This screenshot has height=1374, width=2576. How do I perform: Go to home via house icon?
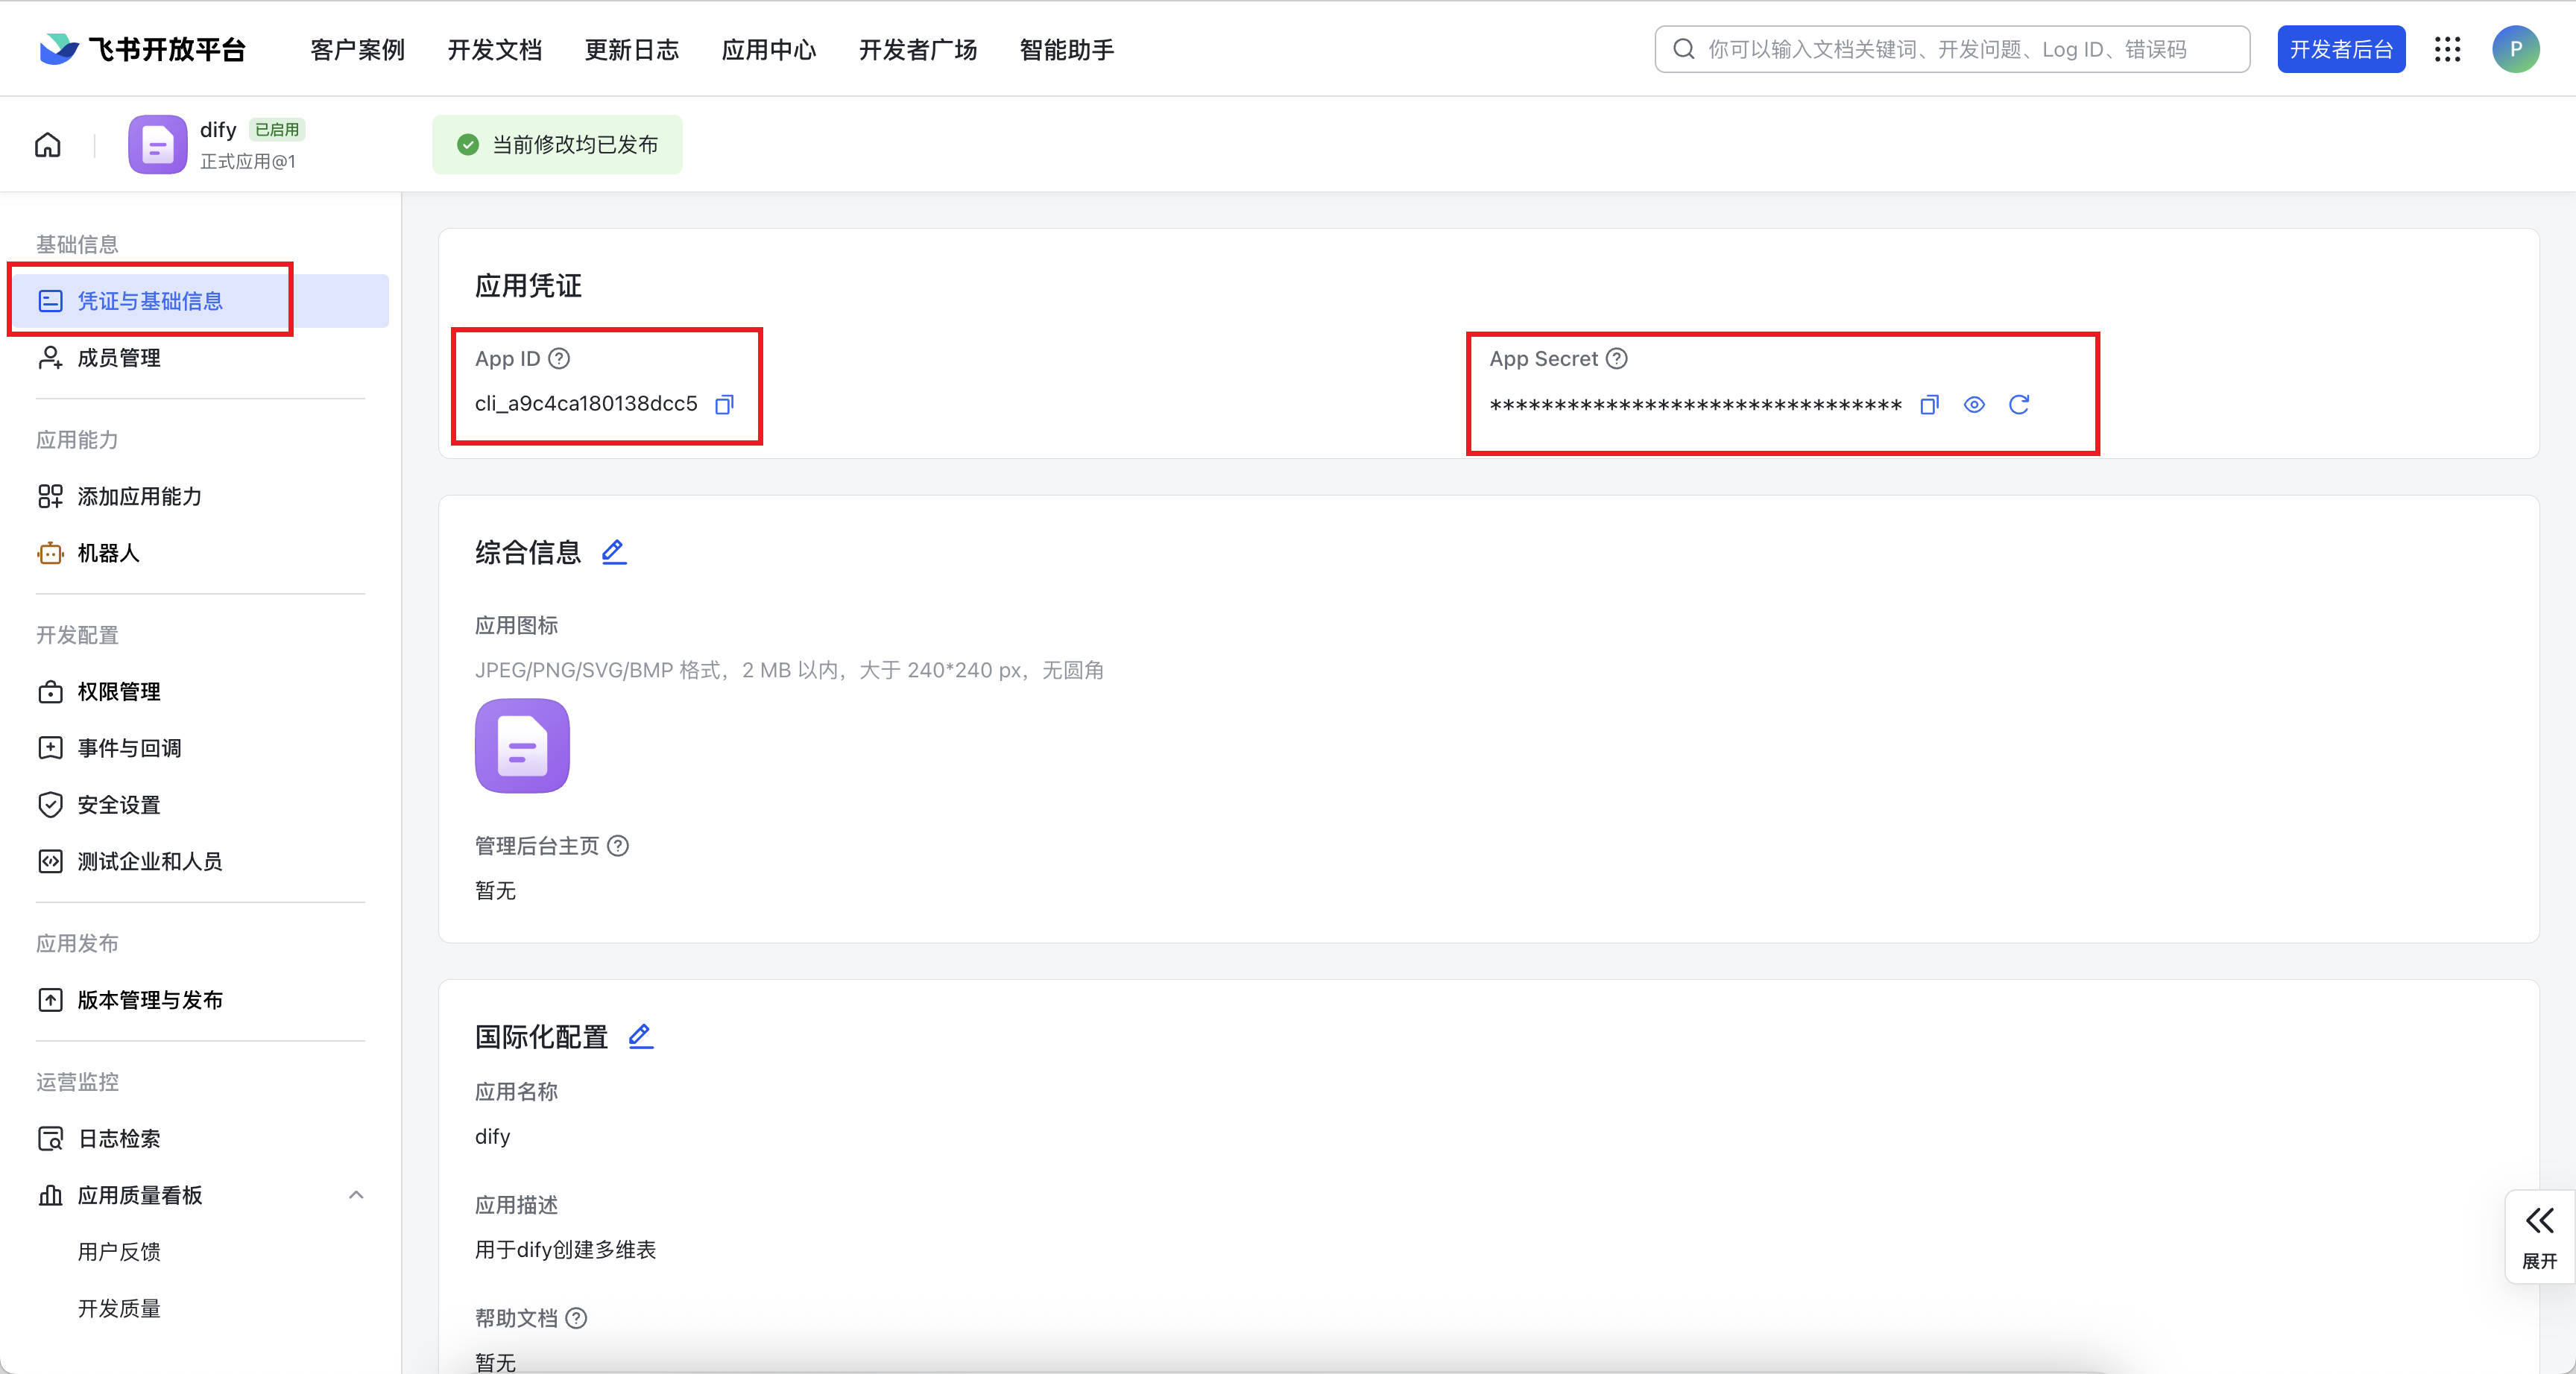tap(48, 145)
